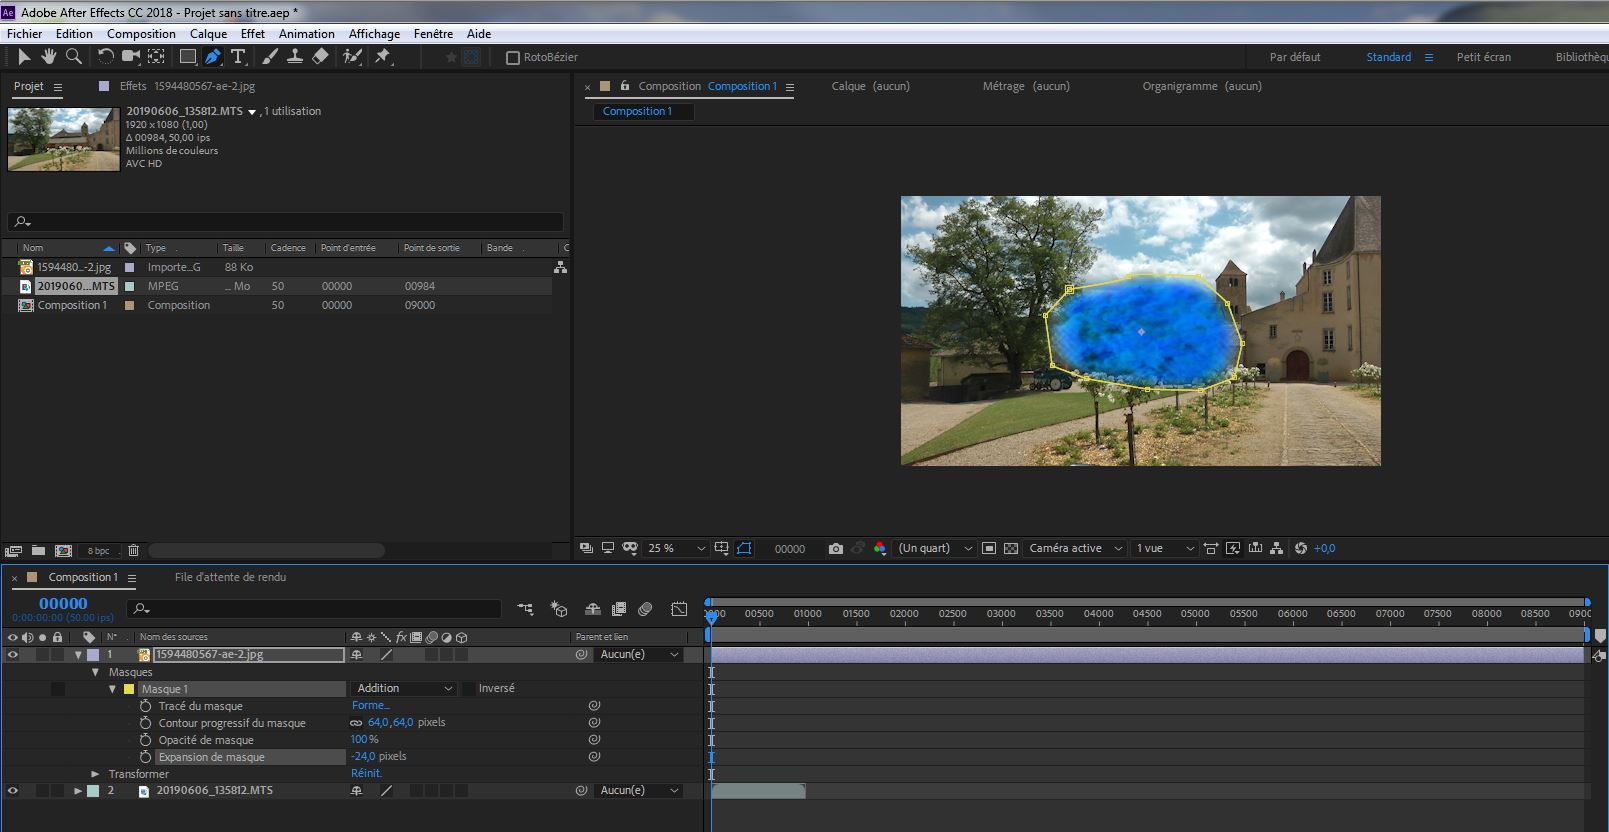This screenshot has width=1609, height=832.
Task: Check the Inversé mask box
Action: (468, 689)
